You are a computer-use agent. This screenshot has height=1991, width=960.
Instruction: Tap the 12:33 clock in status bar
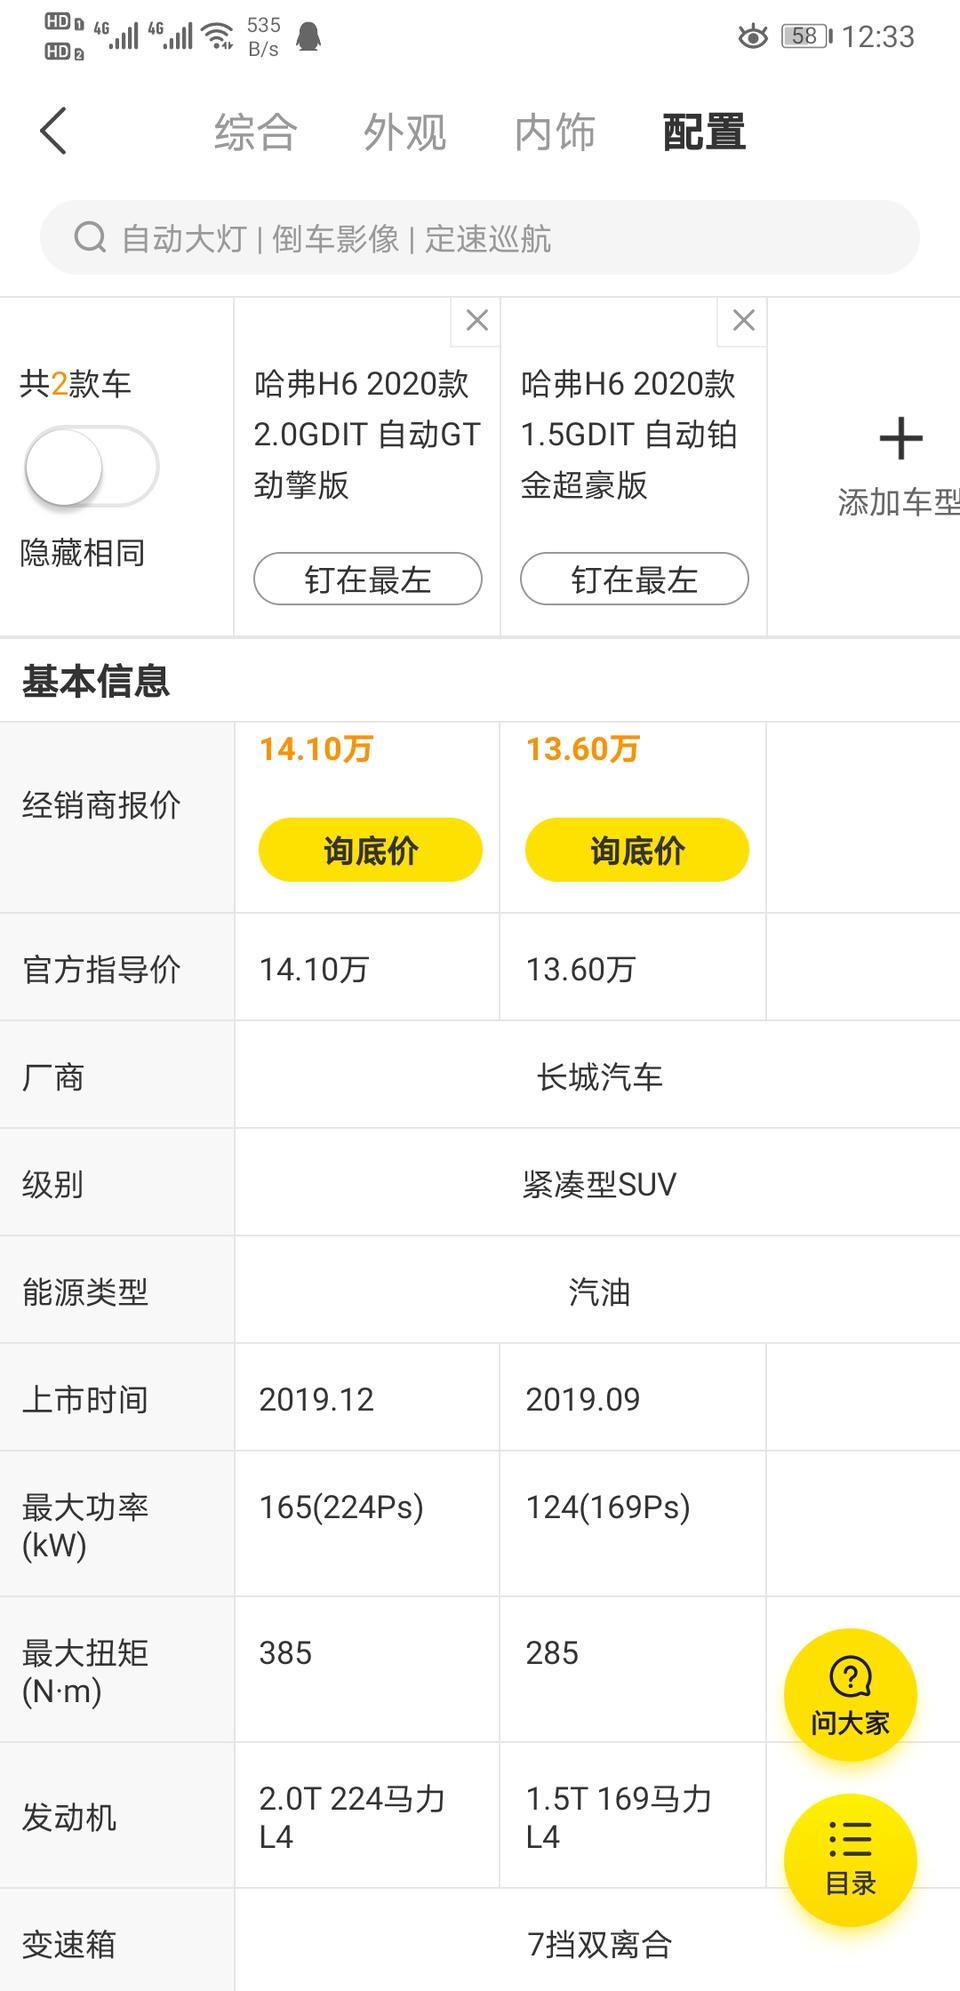pos(878,37)
